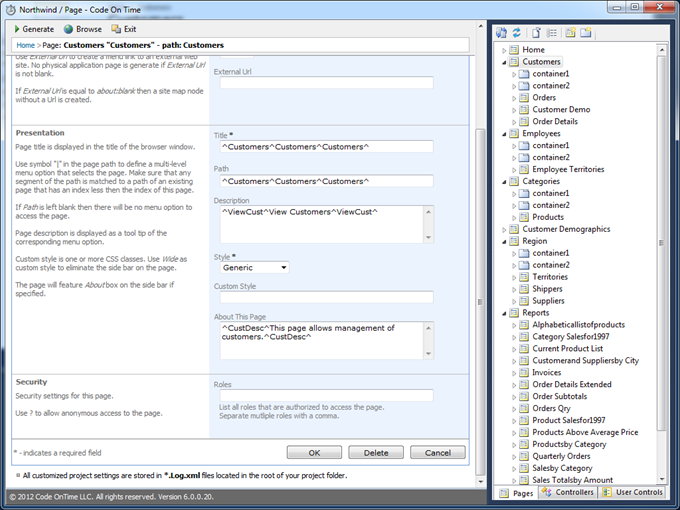Click the Region page icon in tree
Screen dimensions: 680x510
point(514,241)
